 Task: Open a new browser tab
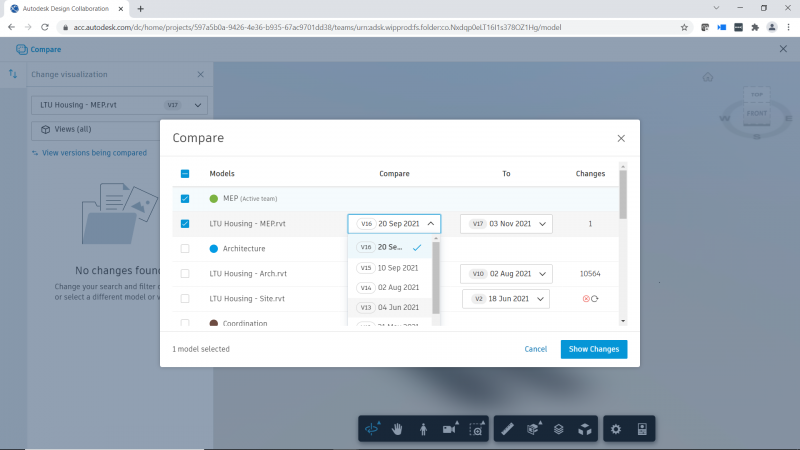click(140, 9)
